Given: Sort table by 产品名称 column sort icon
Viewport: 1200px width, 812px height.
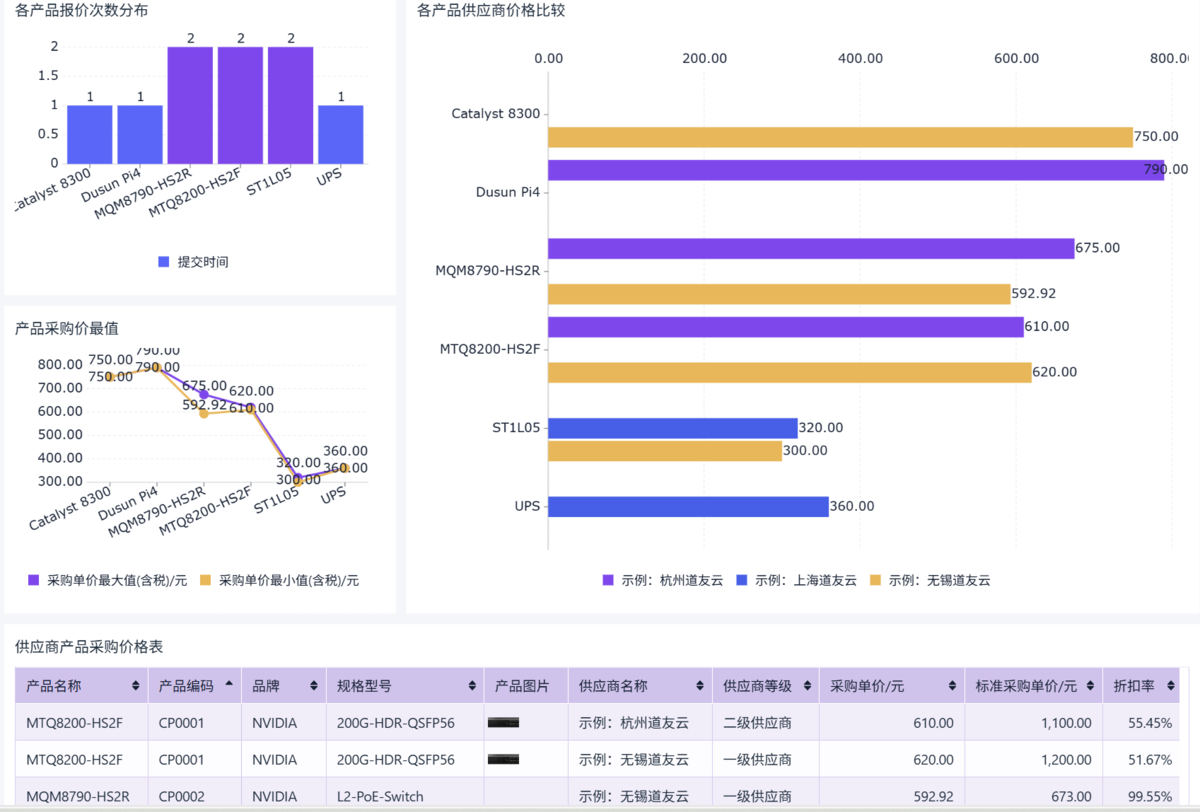Looking at the screenshot, I should pyautogui.click(x=135, y=686).
